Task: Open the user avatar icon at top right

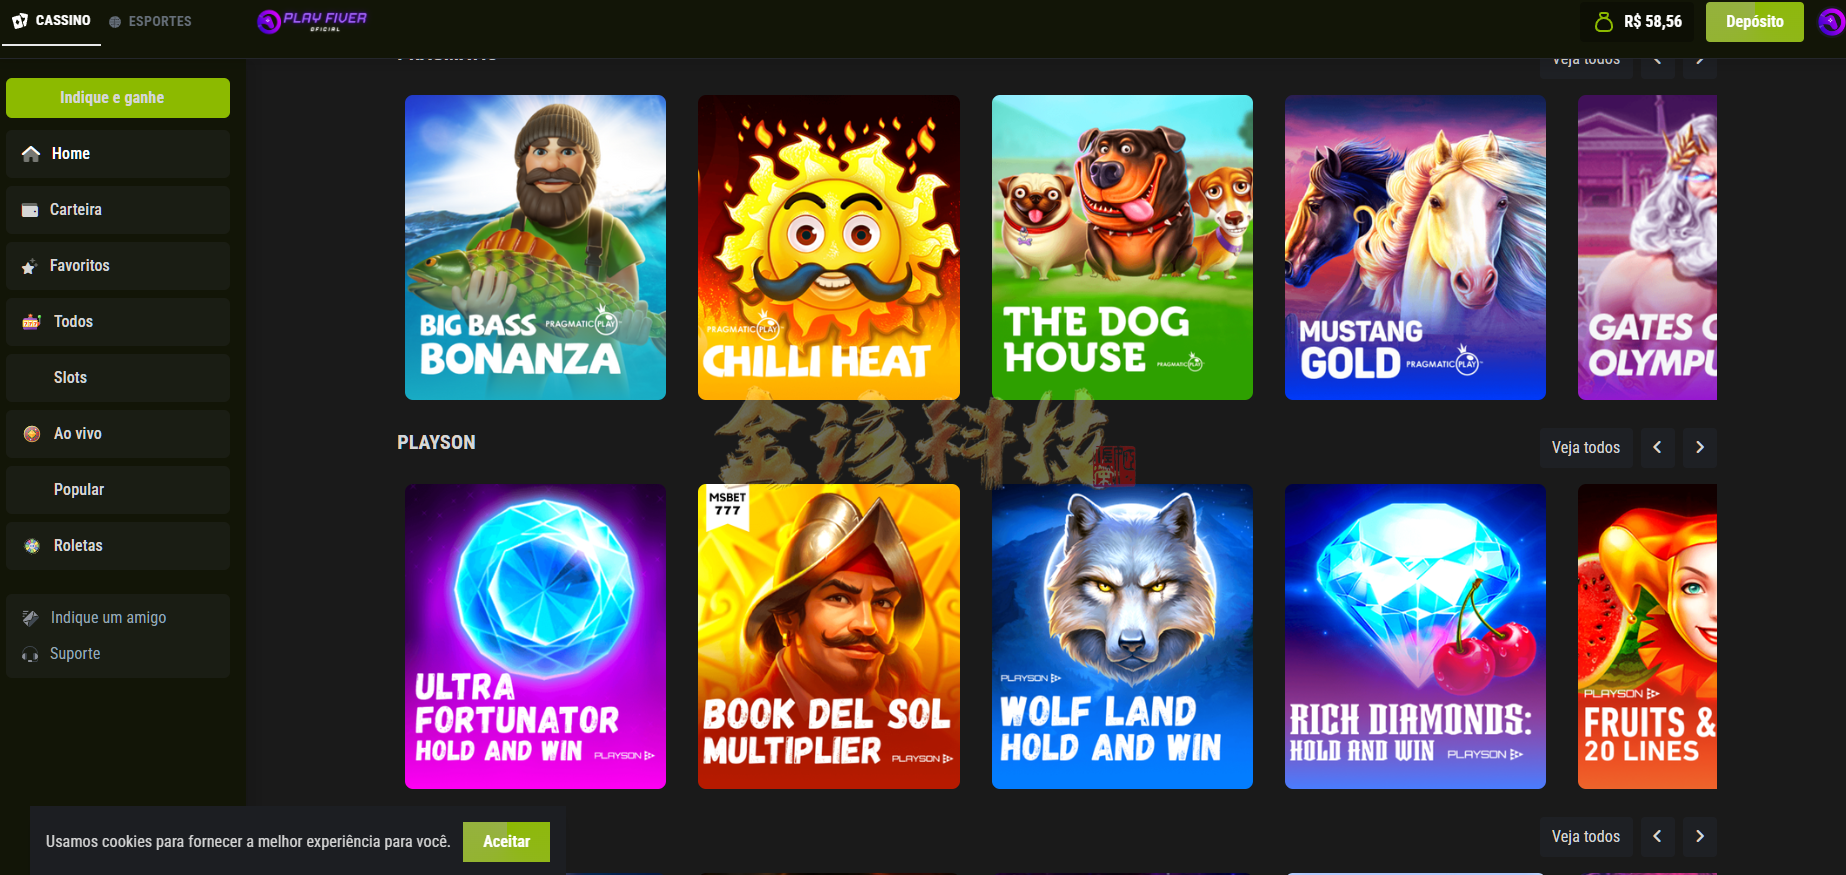Action: tap(1831, 21)
